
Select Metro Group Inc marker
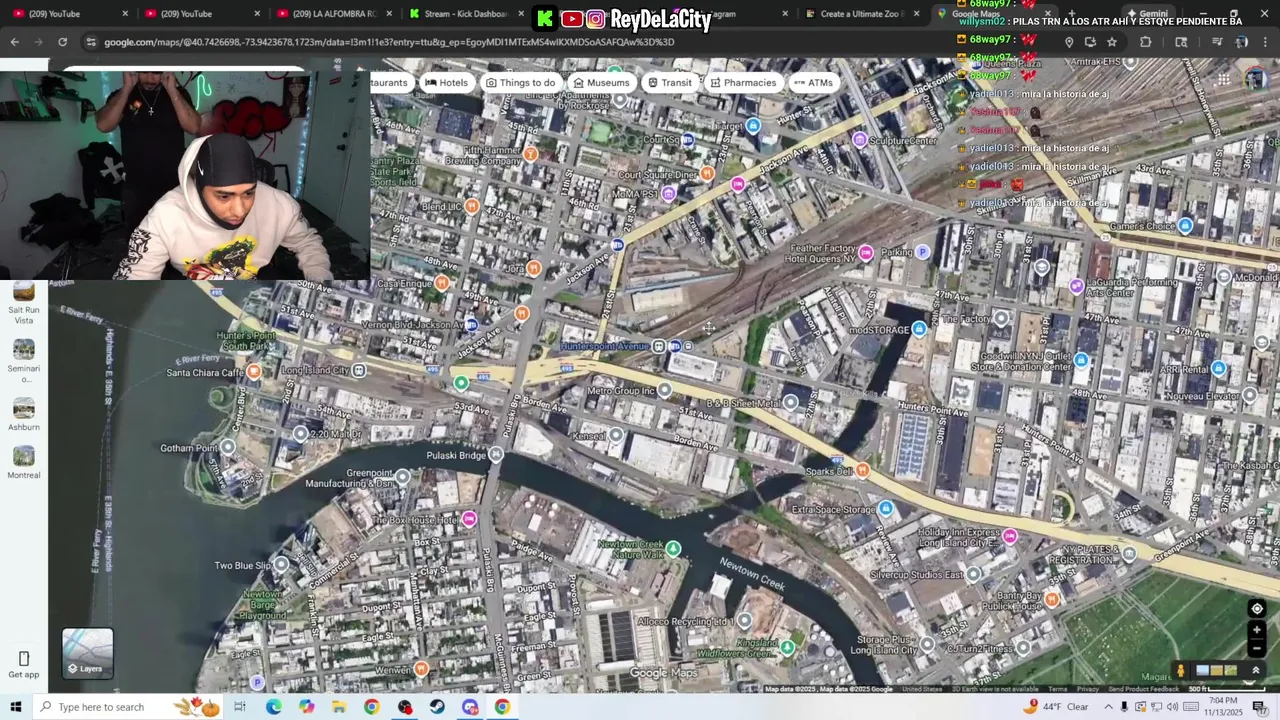coord(665,390)
